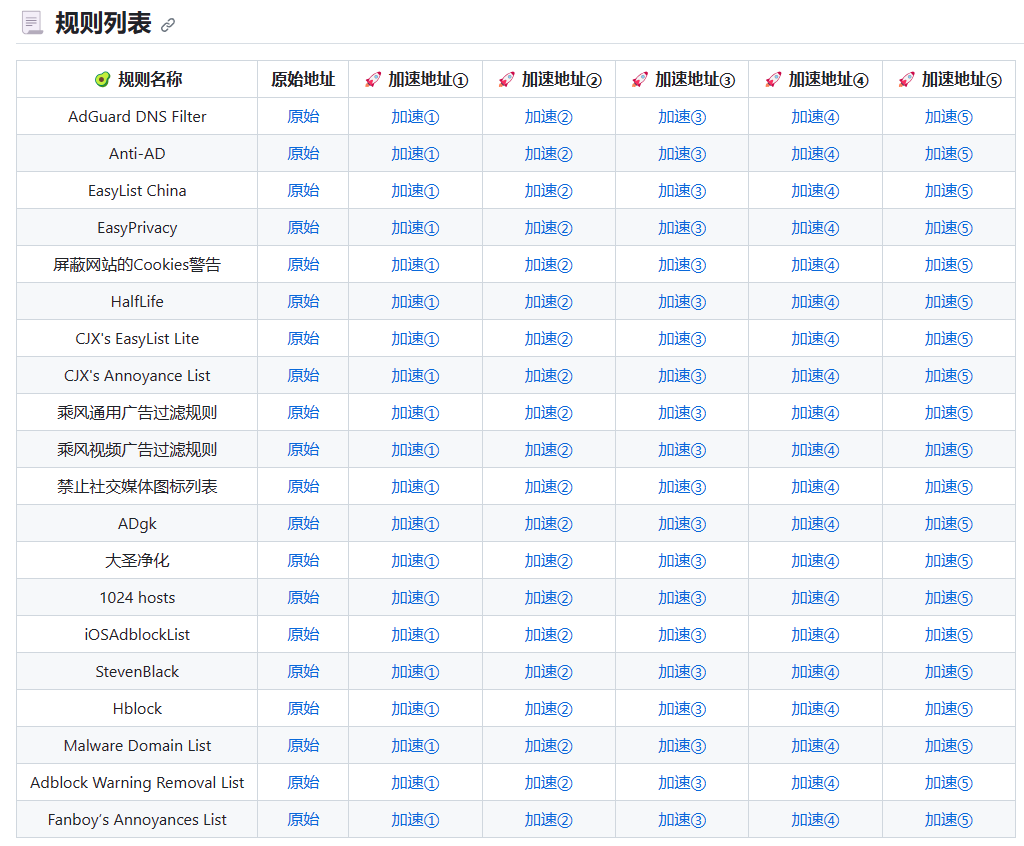The height and width of the screenshot is (846, 1024).
Task: Open 加速① link for ADgk
Action: 415,524
